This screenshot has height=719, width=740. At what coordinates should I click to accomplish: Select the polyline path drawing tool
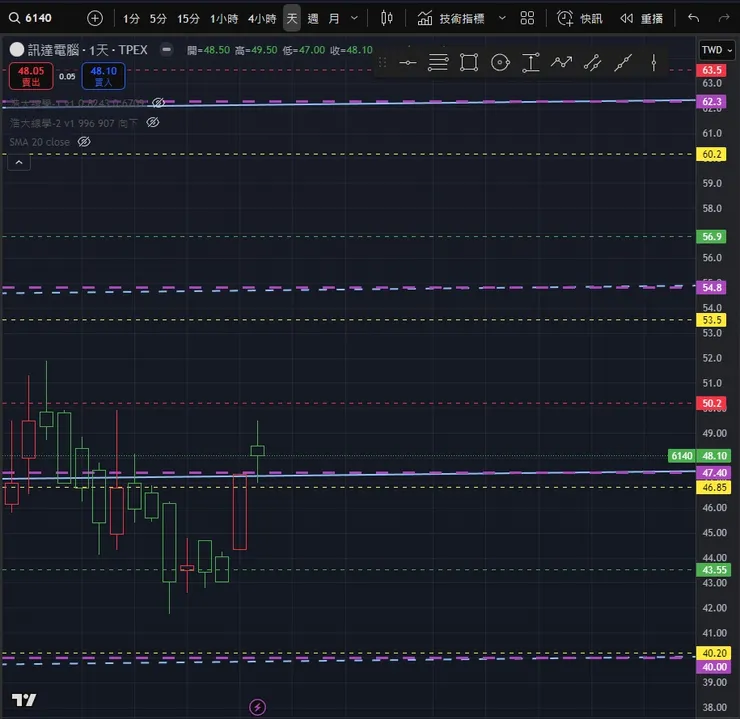562,62
